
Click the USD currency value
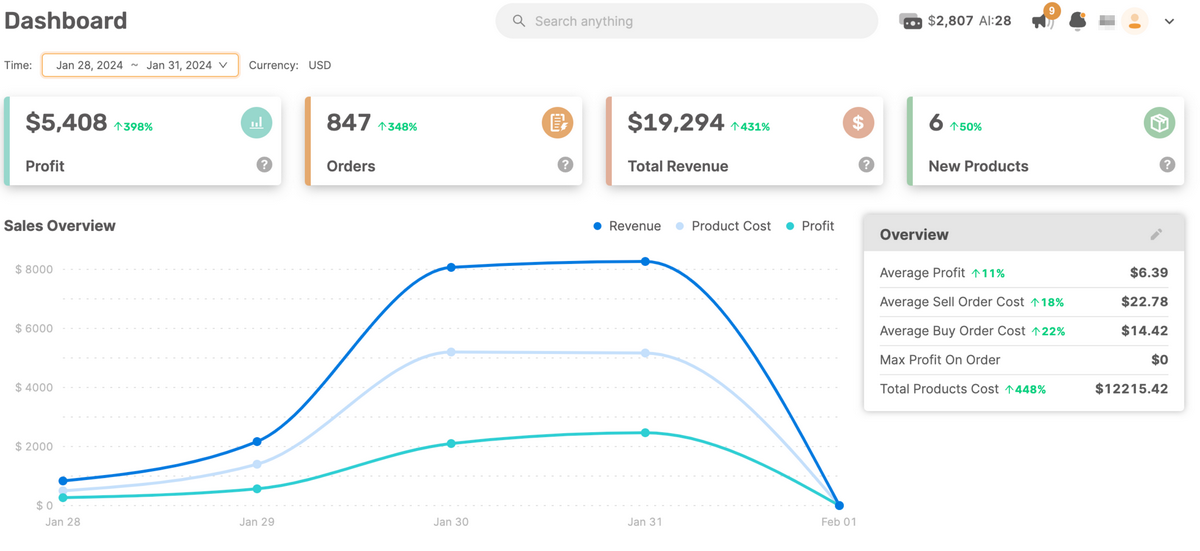319,65
